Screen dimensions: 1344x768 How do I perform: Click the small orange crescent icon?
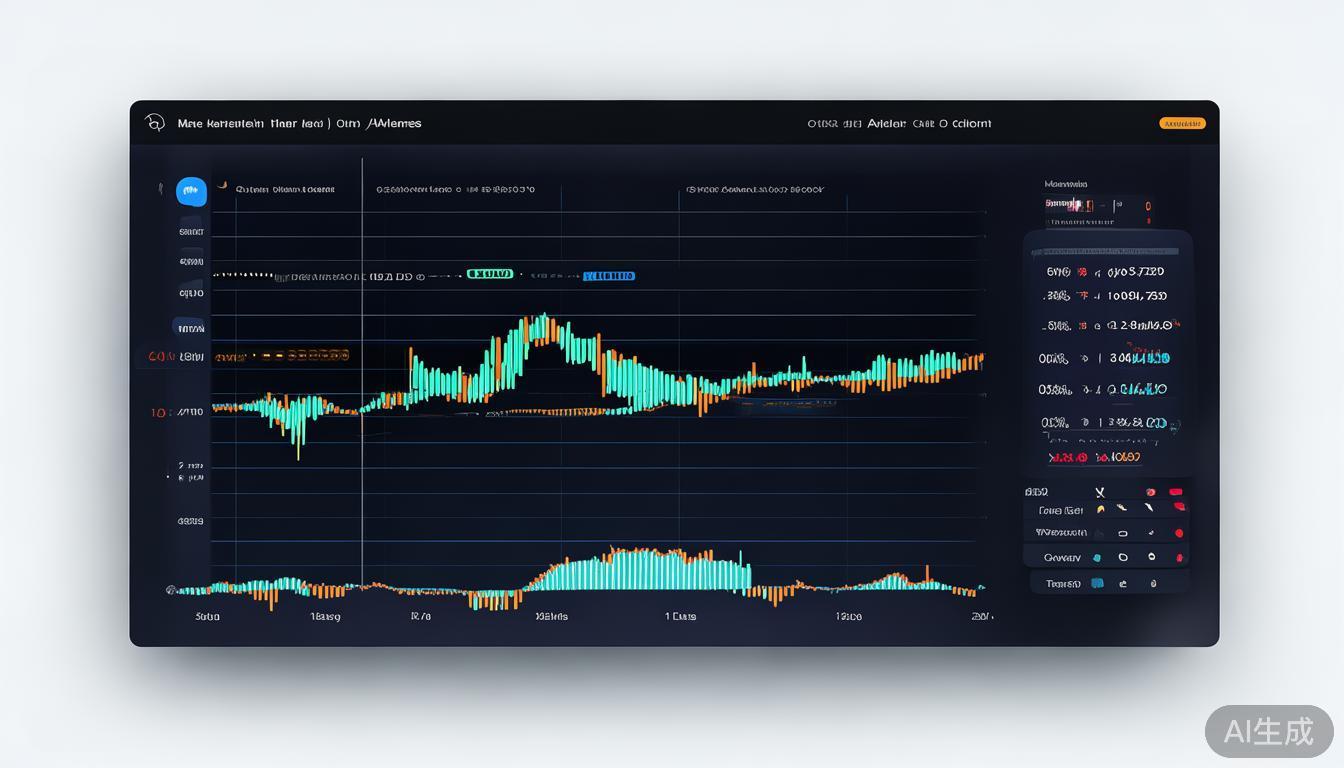point(223,186)
